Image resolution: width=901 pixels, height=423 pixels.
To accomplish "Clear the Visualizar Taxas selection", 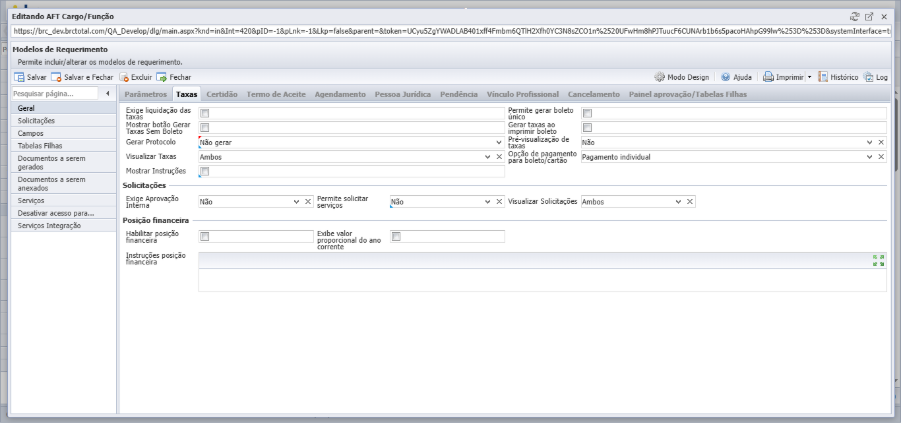I will (x=499, y=157).
